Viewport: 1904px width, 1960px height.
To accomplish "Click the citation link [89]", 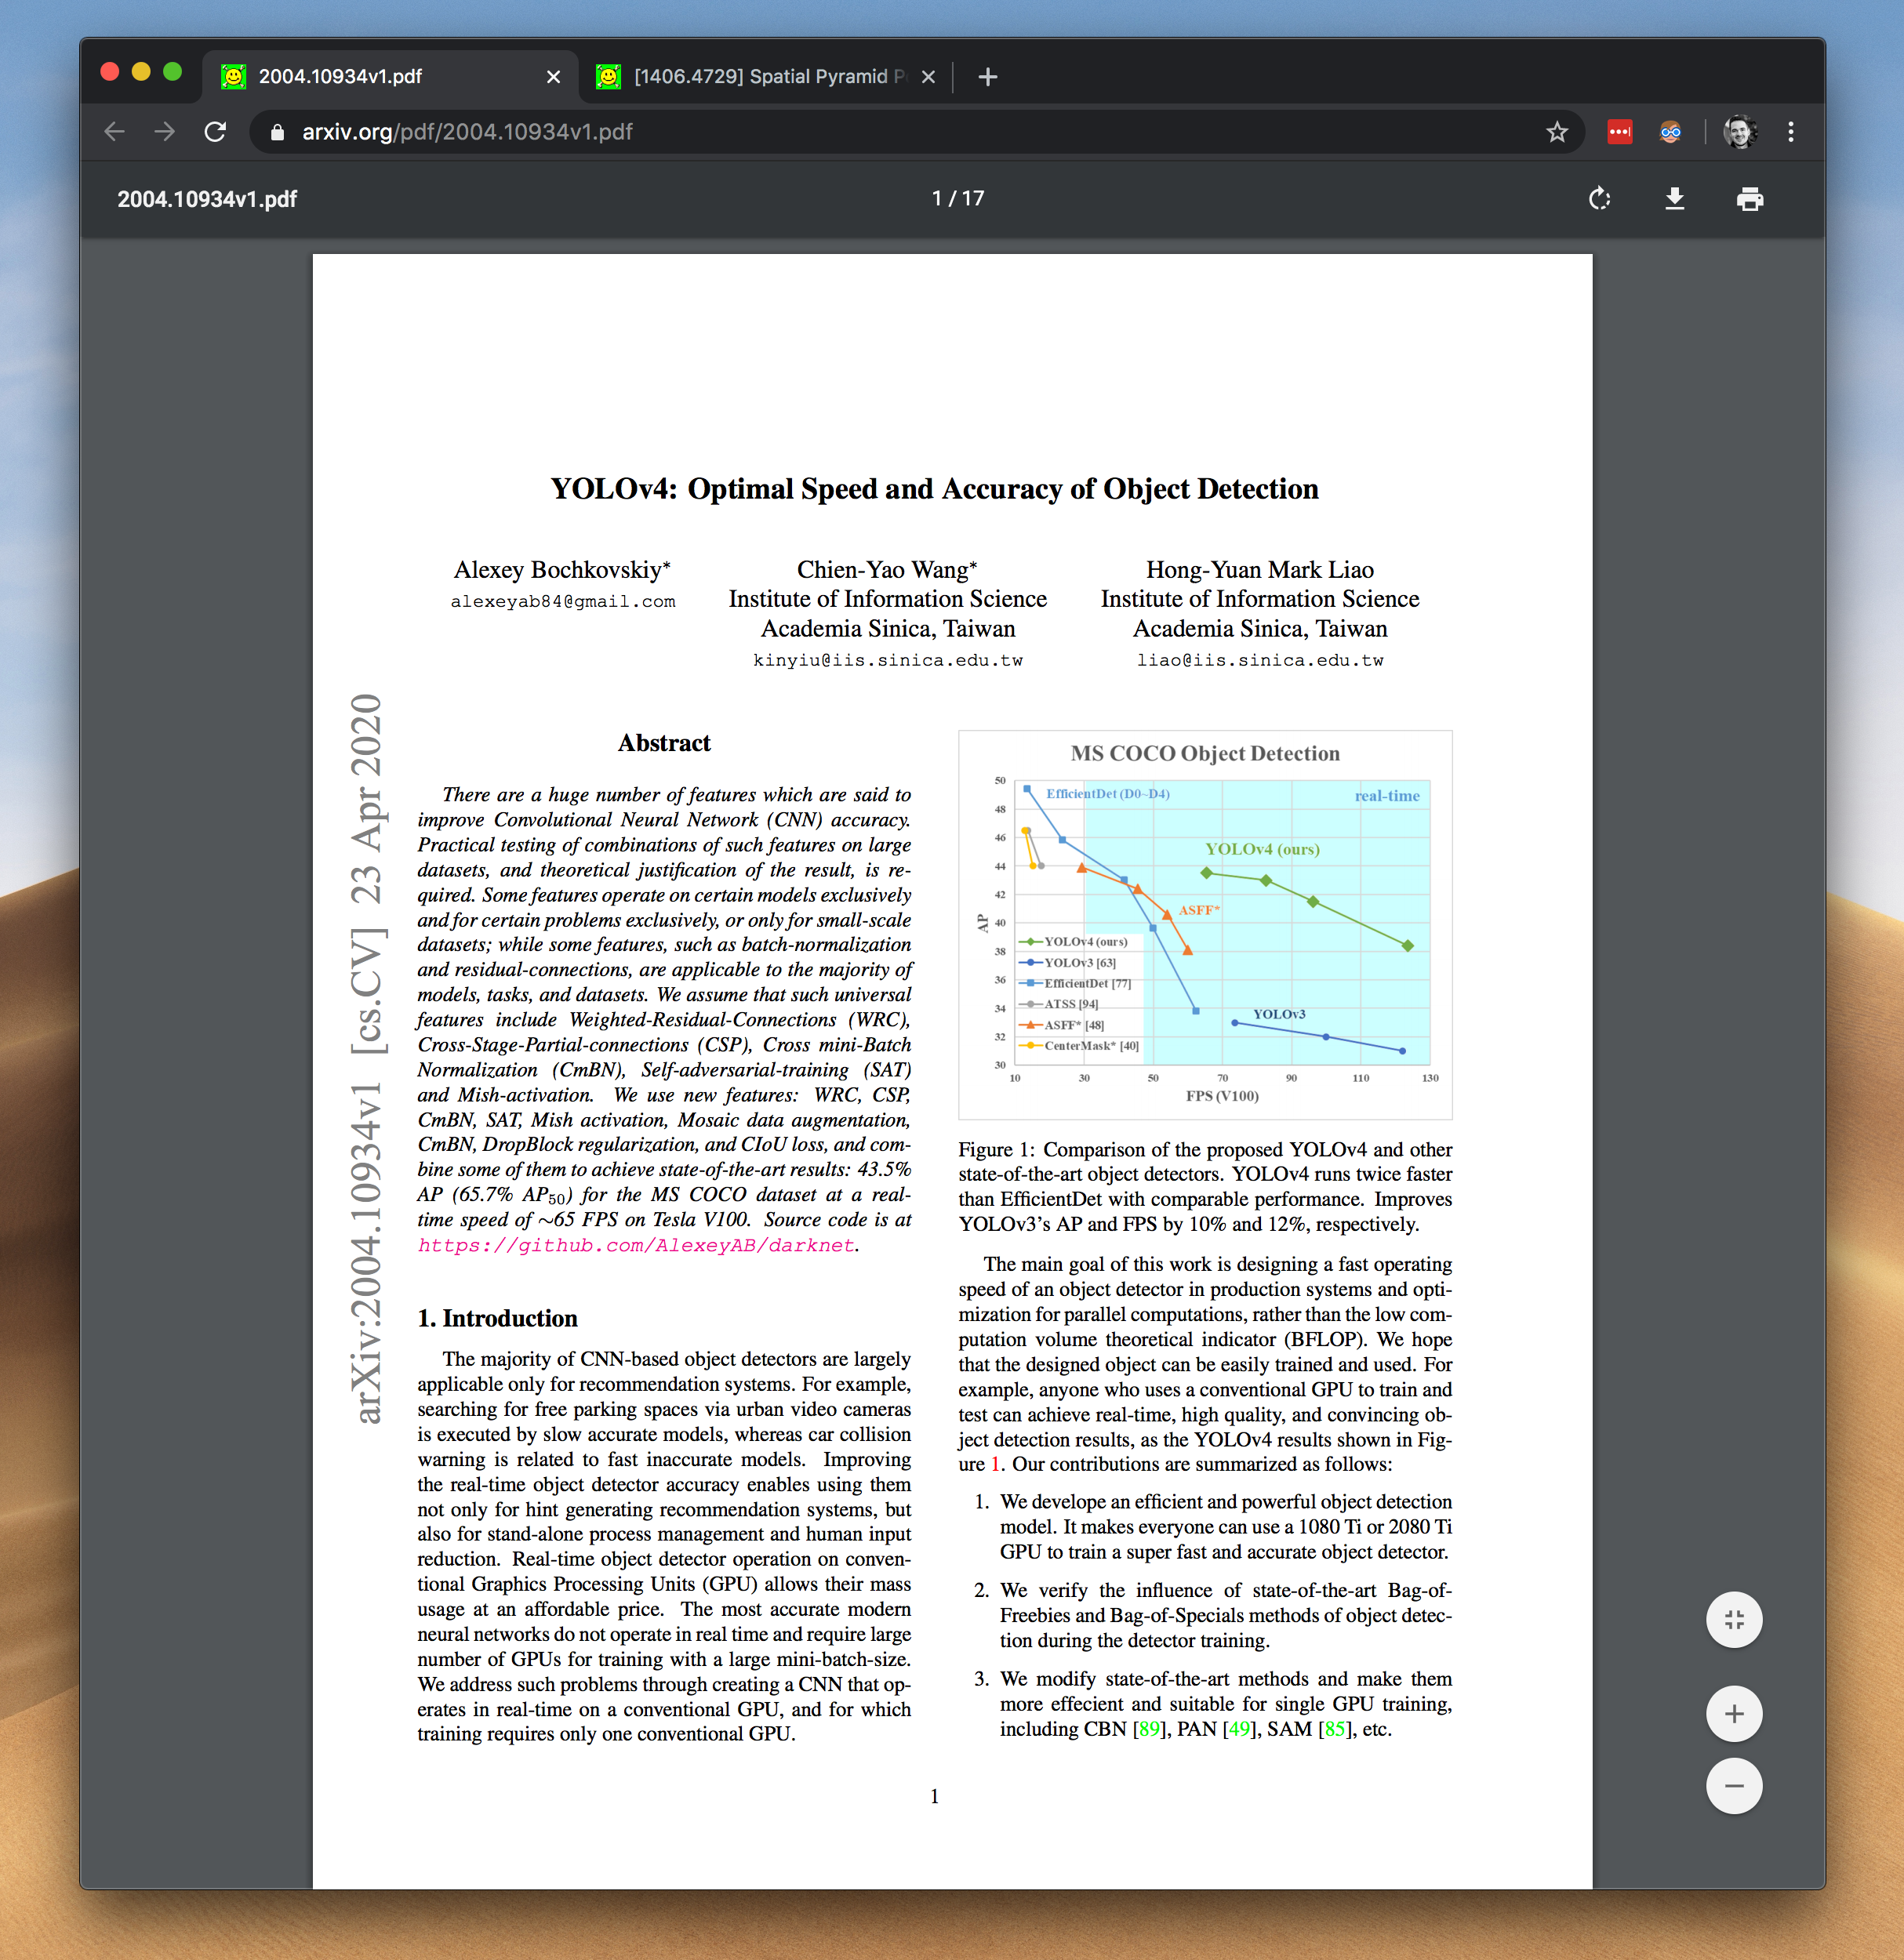I will point(1148,1729).
